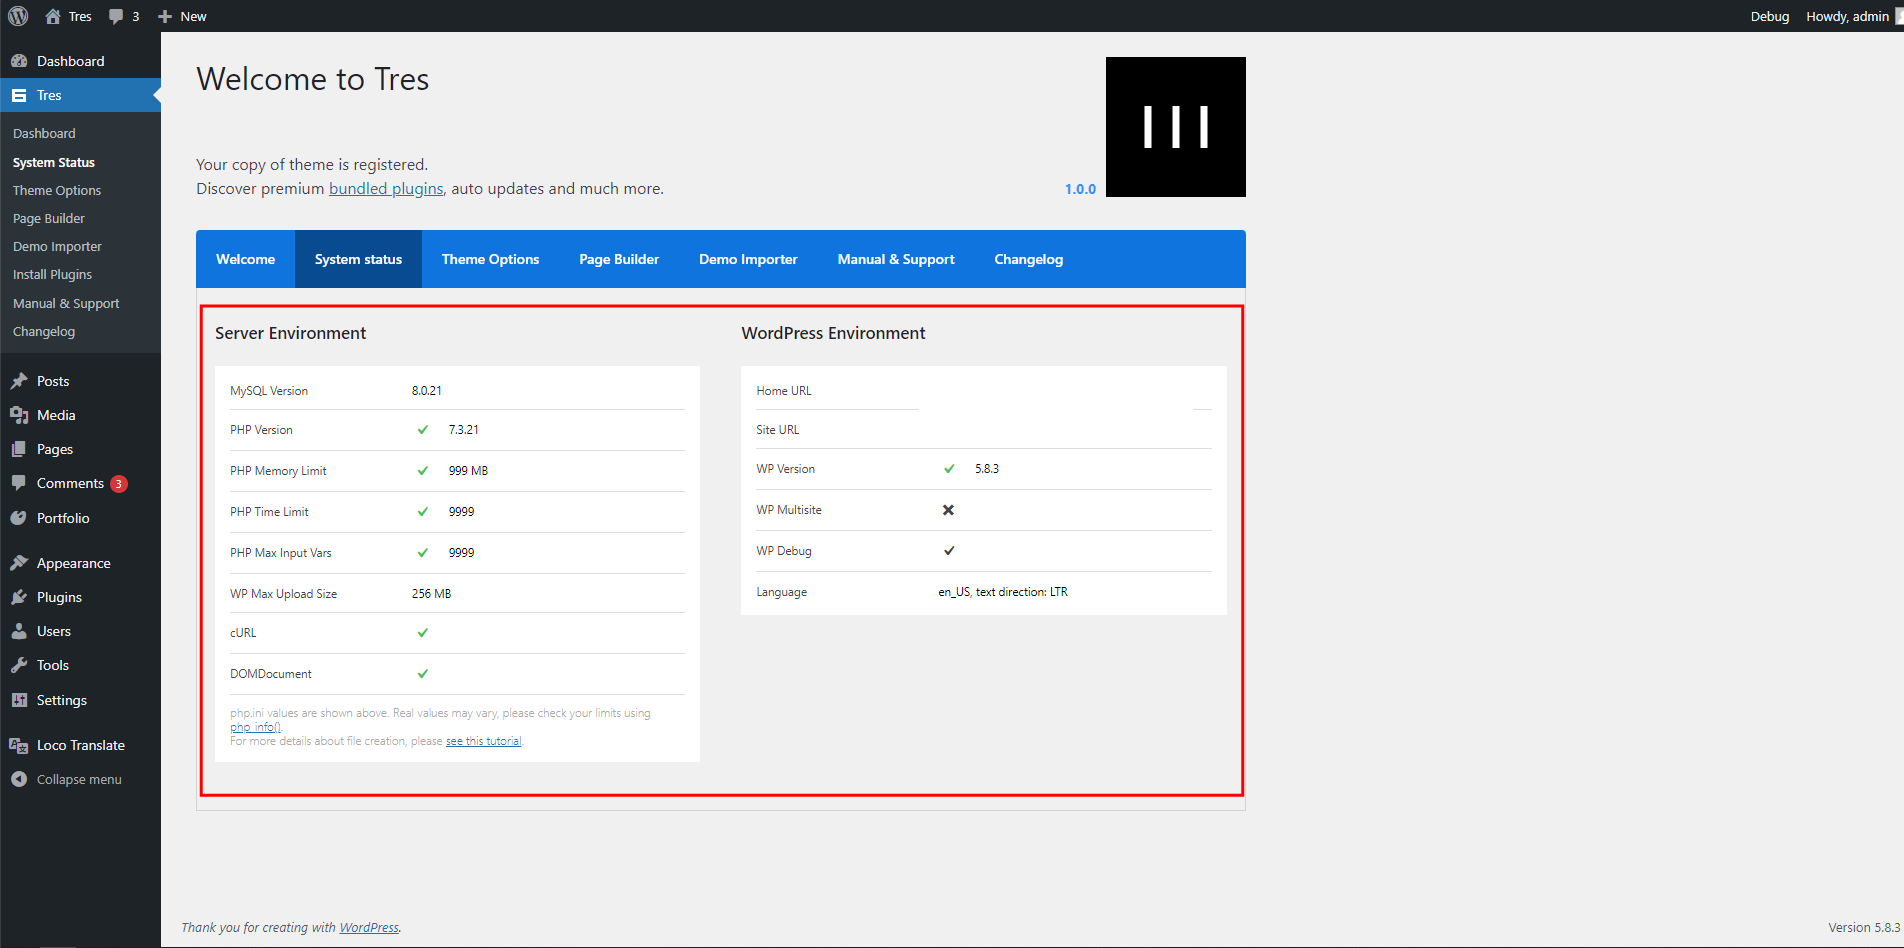The image size is (1904, 948).
Task: Click the red 3 comments badge
Action: click(119, 484)
